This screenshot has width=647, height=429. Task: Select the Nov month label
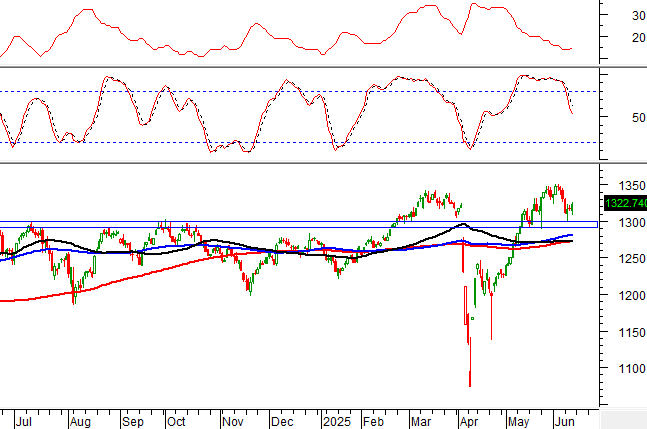click(233, 422)
